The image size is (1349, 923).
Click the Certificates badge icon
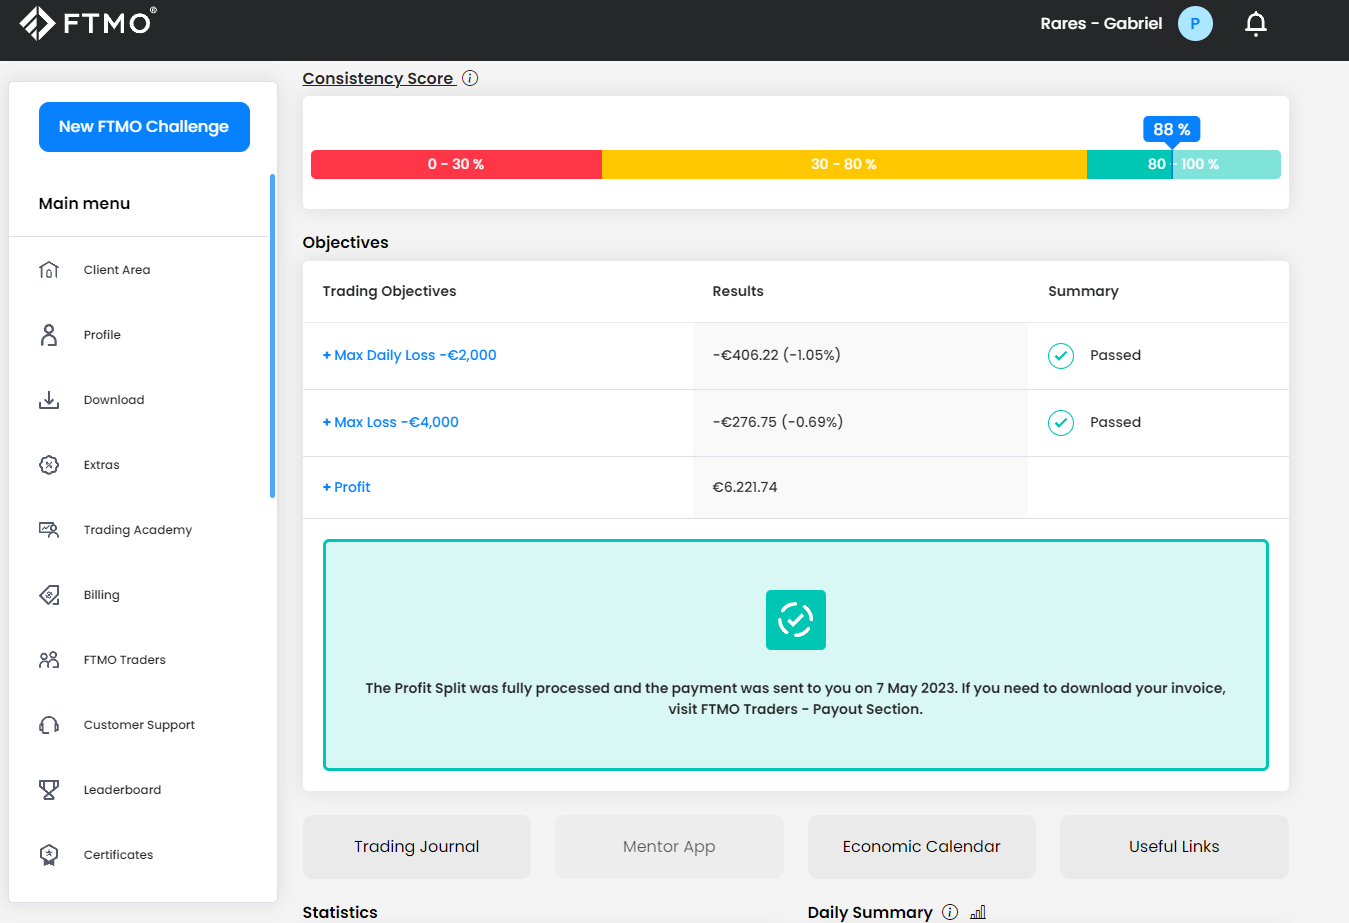pos(49,855)
